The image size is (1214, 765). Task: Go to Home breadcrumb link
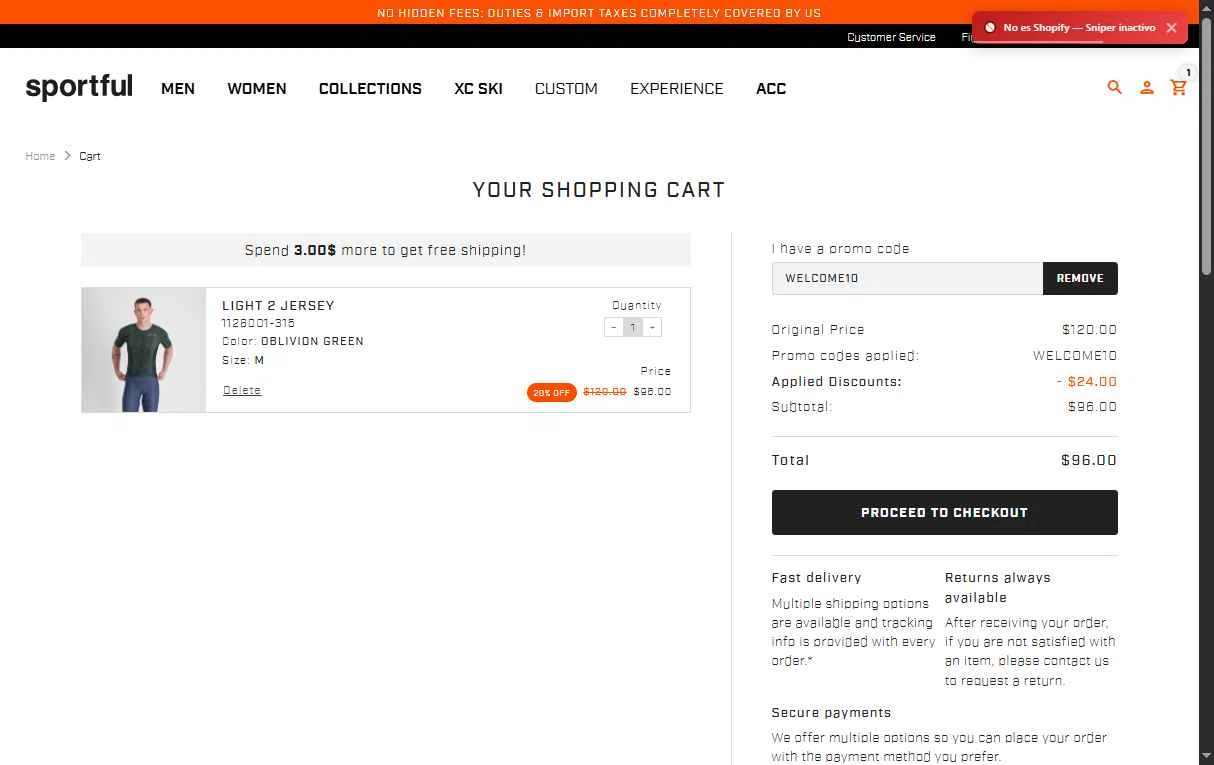(x=40, y=156)
